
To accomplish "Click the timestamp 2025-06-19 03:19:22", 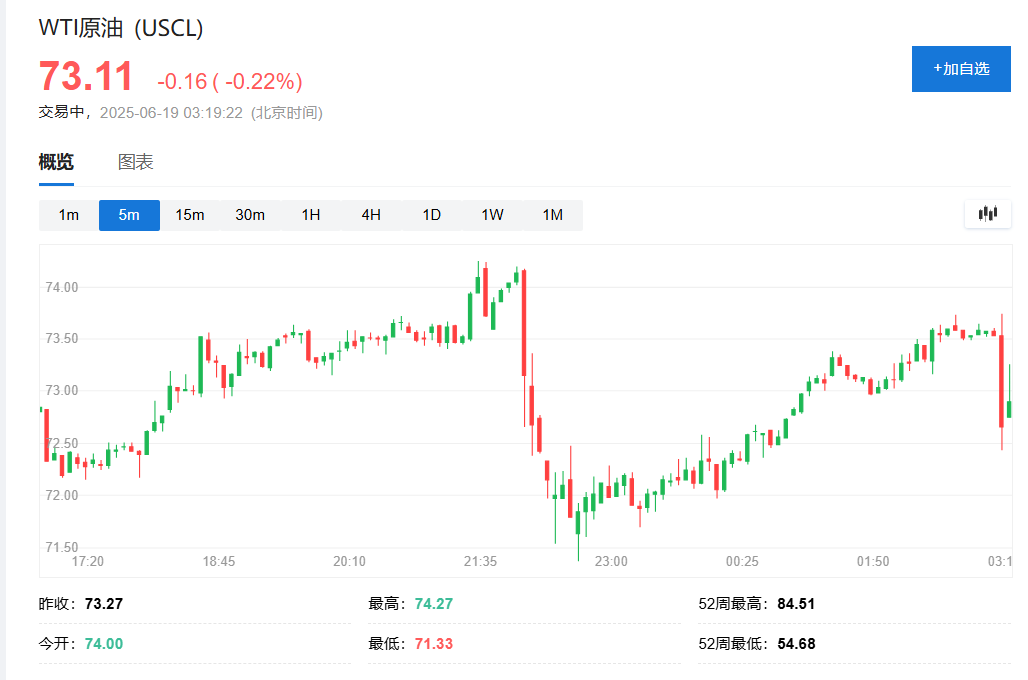I will [x=171, y=113].
